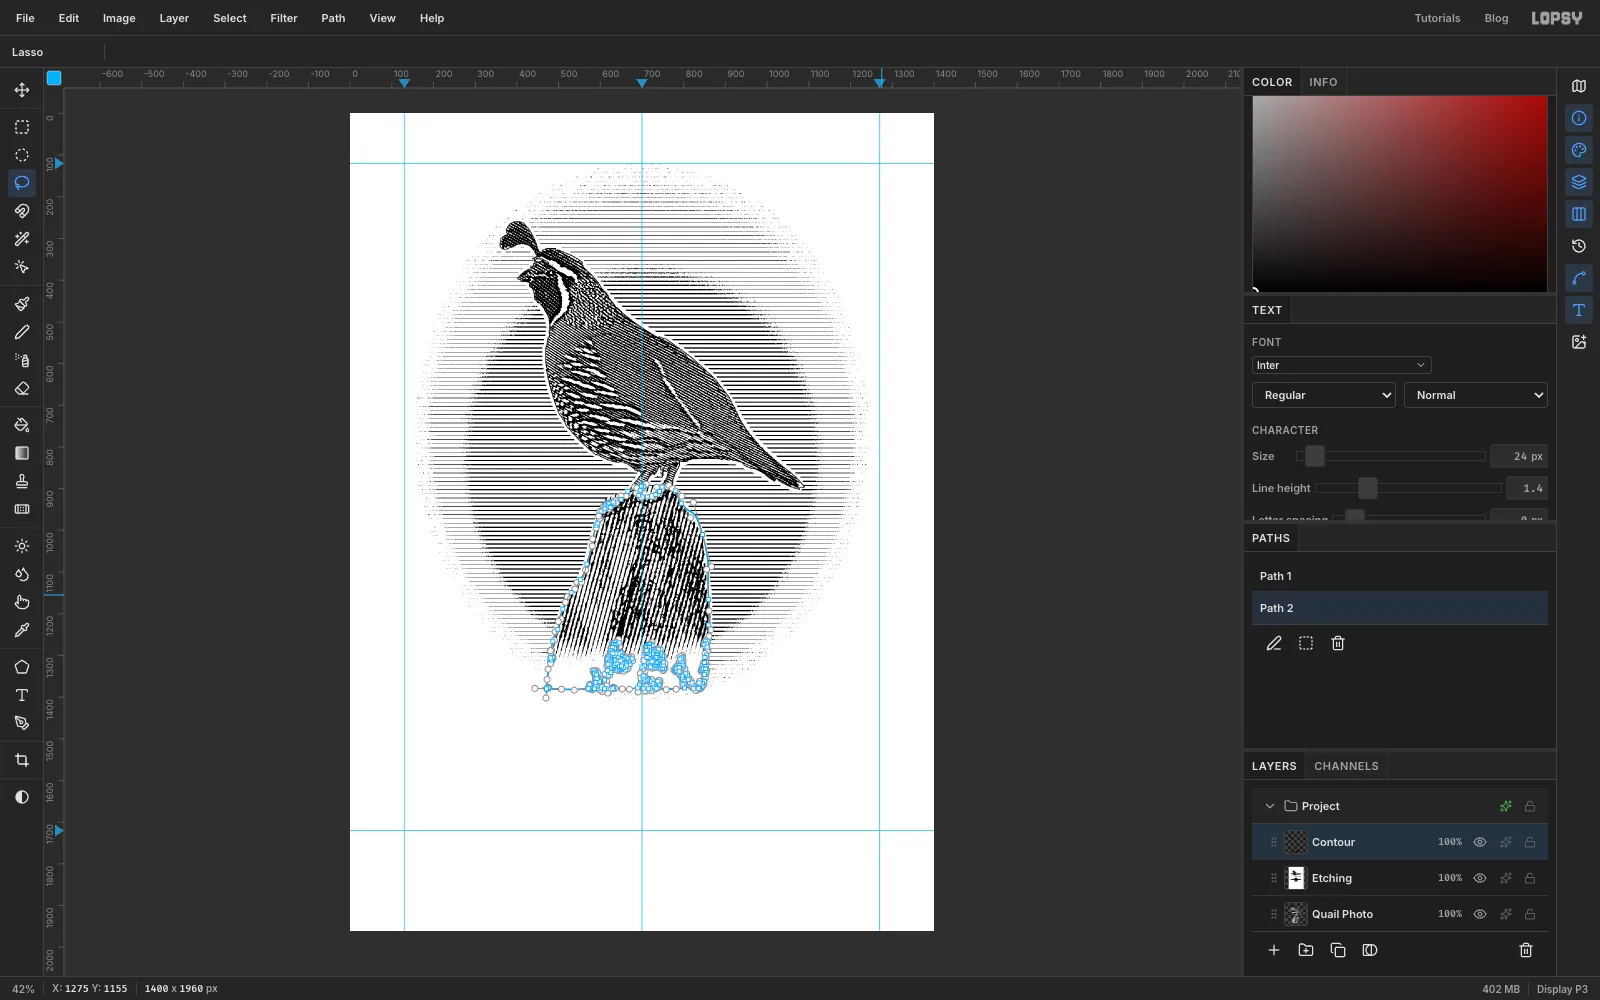The image size is (1600, 1000).
Task: Select the Clone Stamp tool
Action: pos(22,481)
